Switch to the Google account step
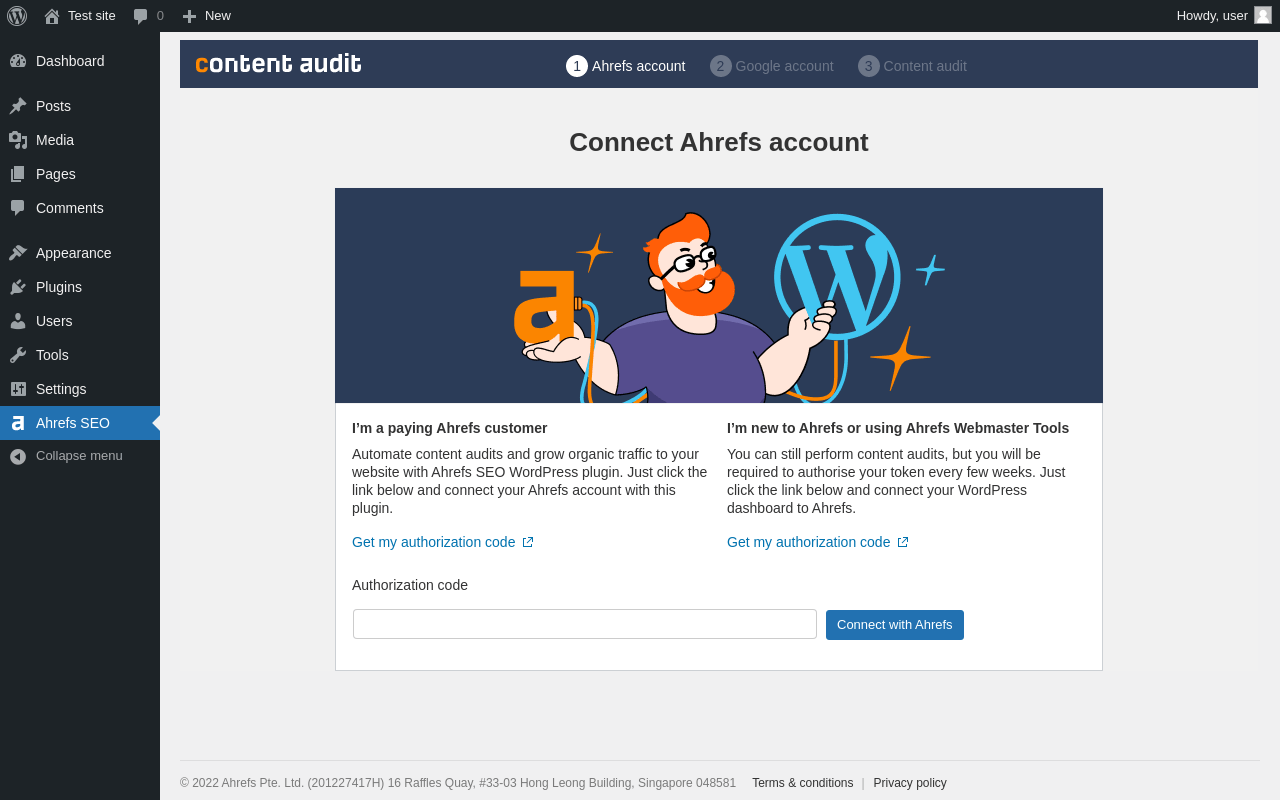This screenshot has height=800, width=1280. tap(772, 66)
